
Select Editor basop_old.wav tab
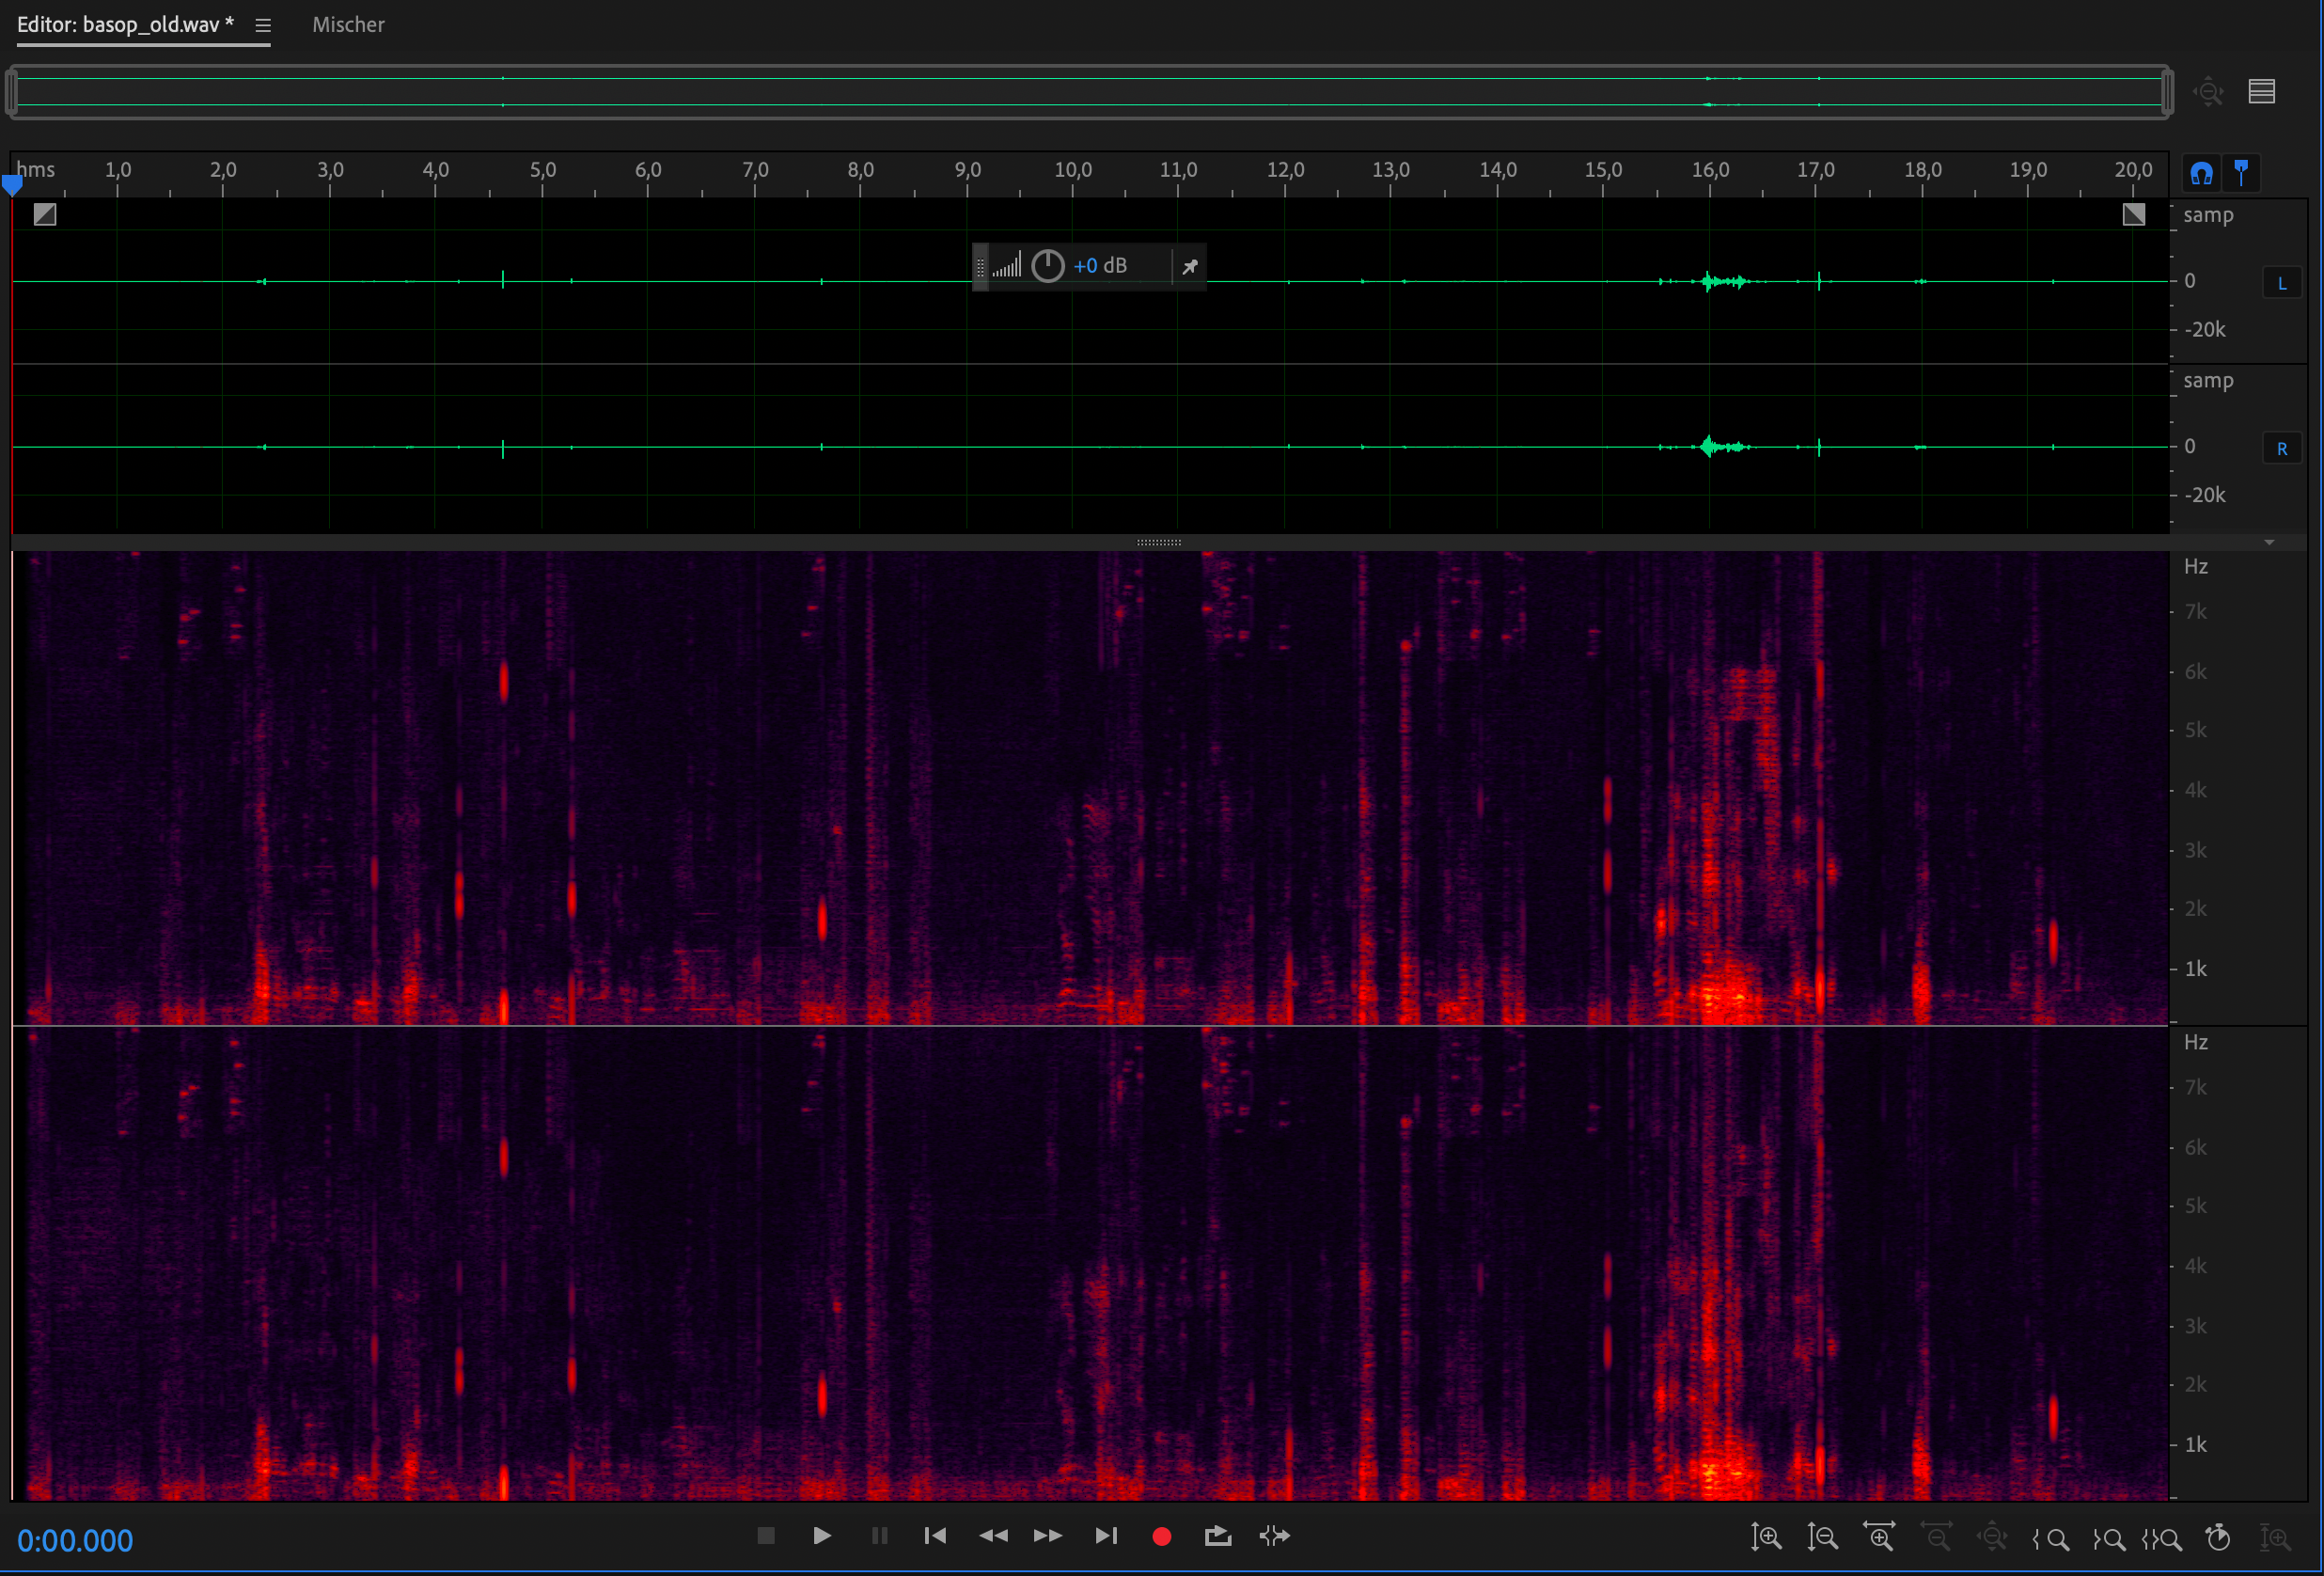point(125,25)
